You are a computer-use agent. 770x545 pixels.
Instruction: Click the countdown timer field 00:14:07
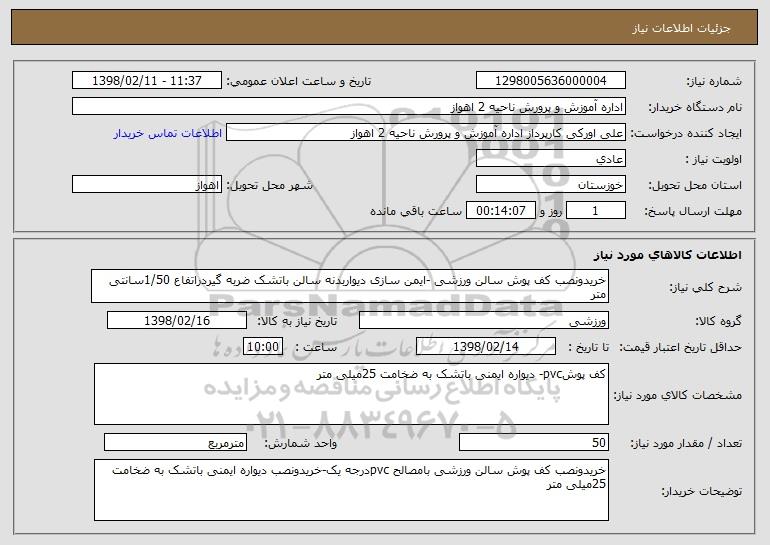[500, 210]
